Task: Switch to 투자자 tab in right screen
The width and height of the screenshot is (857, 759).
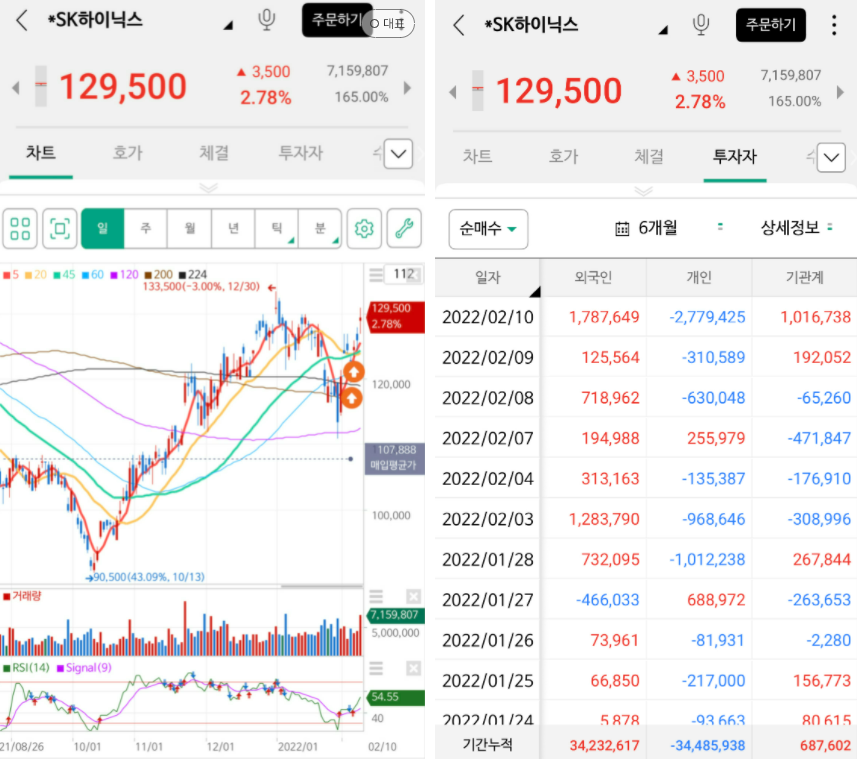Action: [735, 157]
